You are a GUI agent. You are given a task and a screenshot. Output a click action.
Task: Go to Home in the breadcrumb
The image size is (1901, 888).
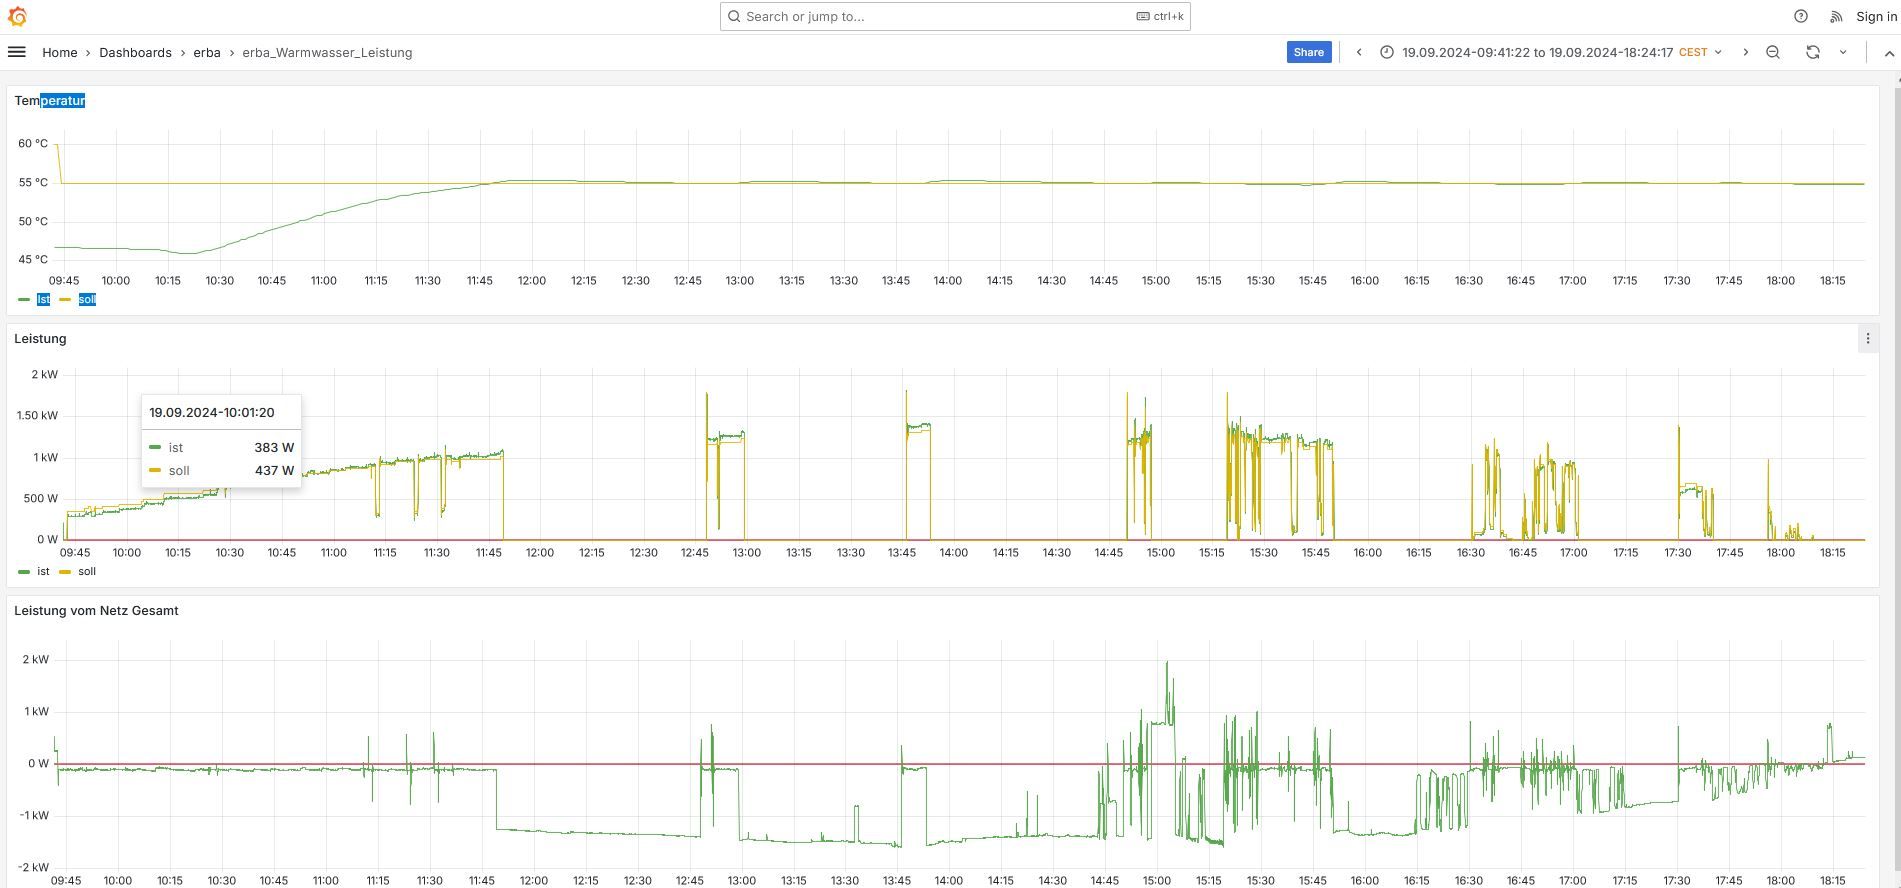(59, 52)
